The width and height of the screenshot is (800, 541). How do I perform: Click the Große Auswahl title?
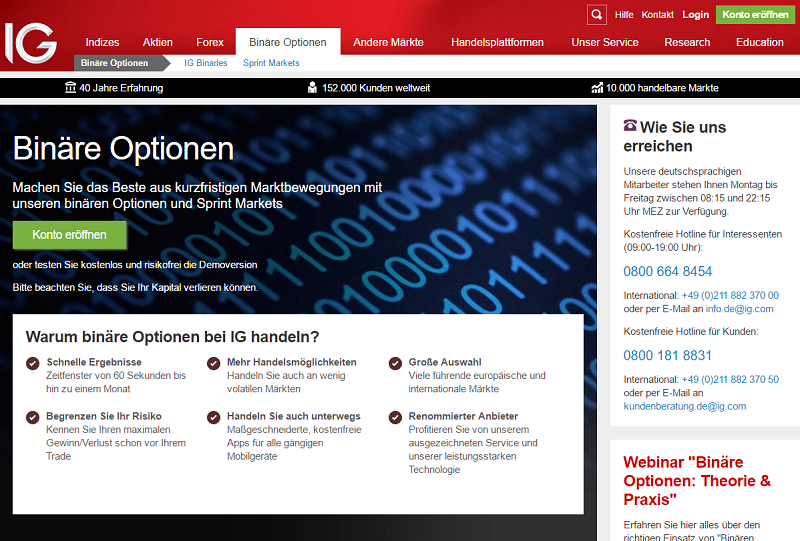click(445, 362)
